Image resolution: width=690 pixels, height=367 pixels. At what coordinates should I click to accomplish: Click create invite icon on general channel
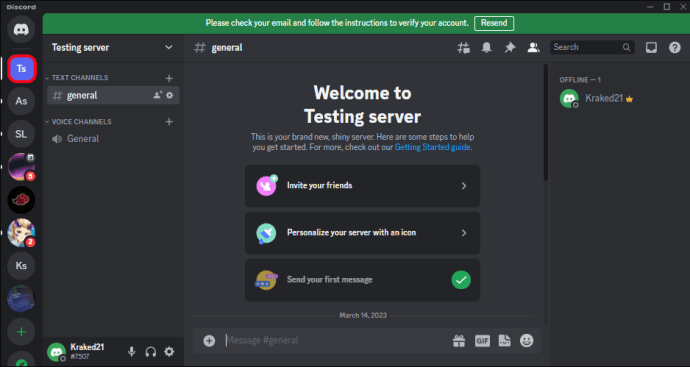point(157,95)
